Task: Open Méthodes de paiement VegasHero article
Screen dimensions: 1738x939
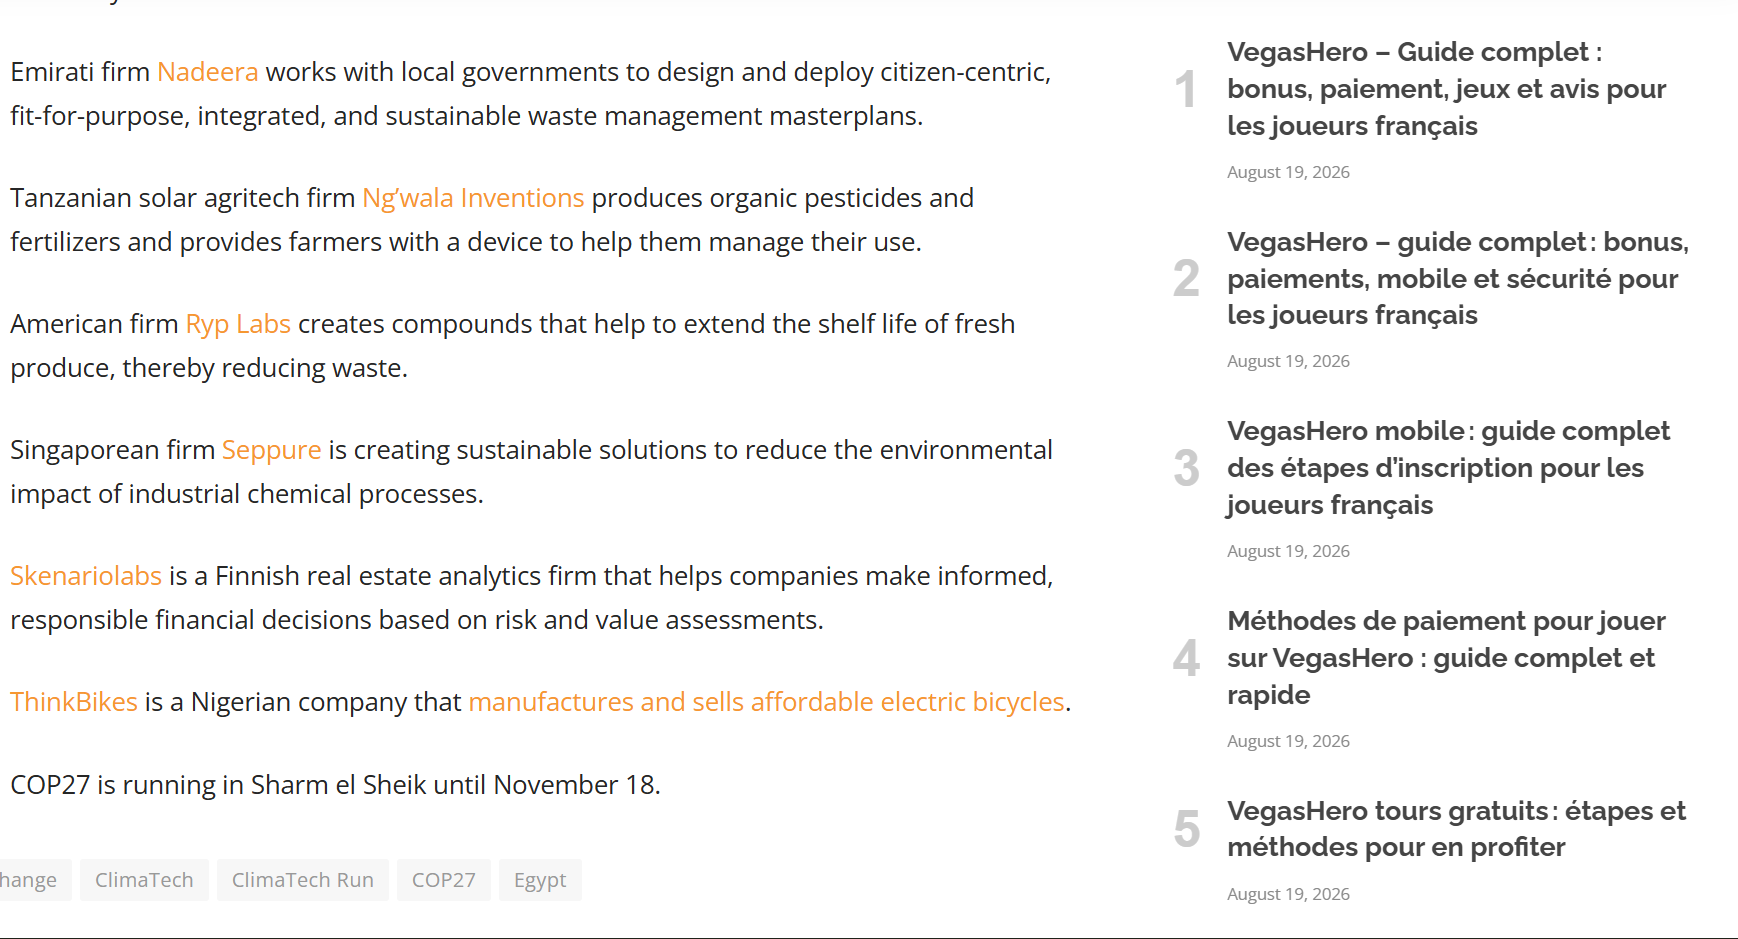Action: tap(1446, 658)
